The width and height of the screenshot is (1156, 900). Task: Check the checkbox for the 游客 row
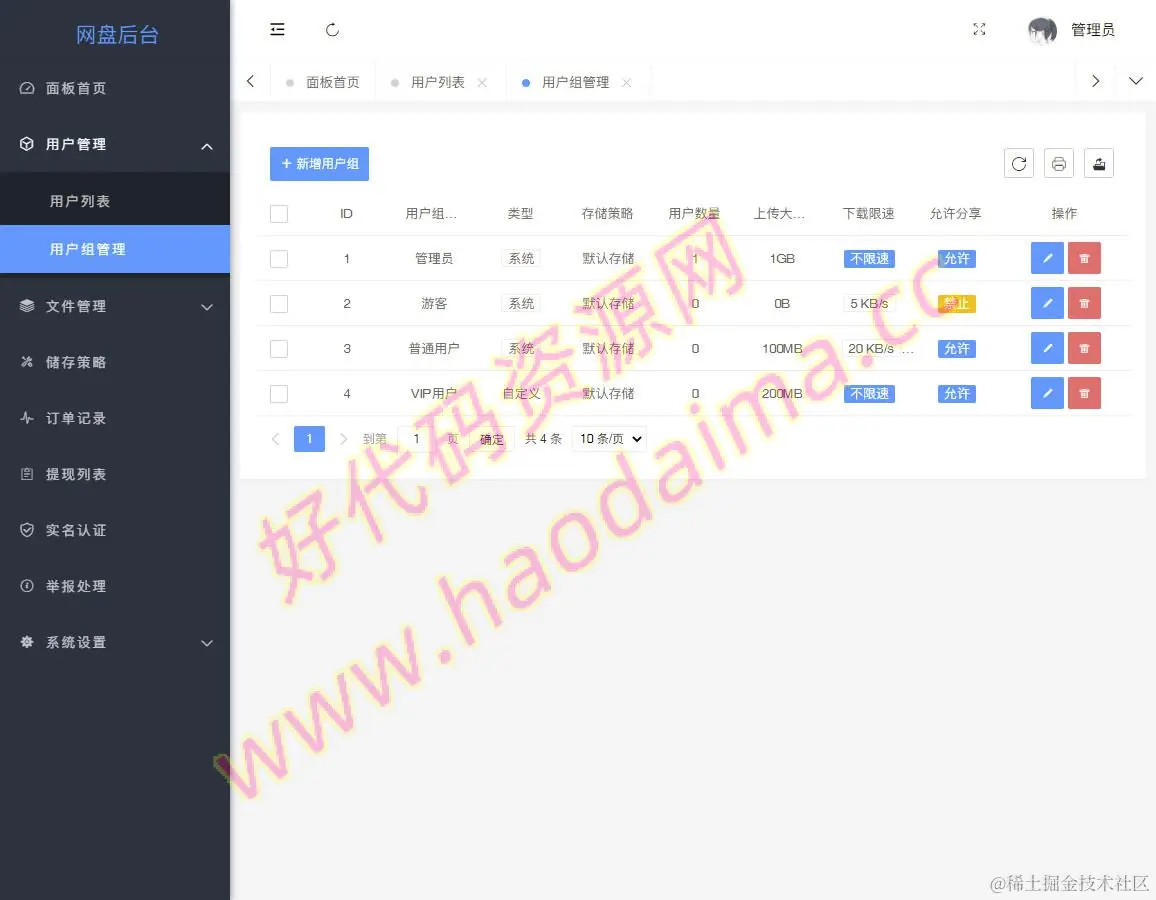click(278, 303)
